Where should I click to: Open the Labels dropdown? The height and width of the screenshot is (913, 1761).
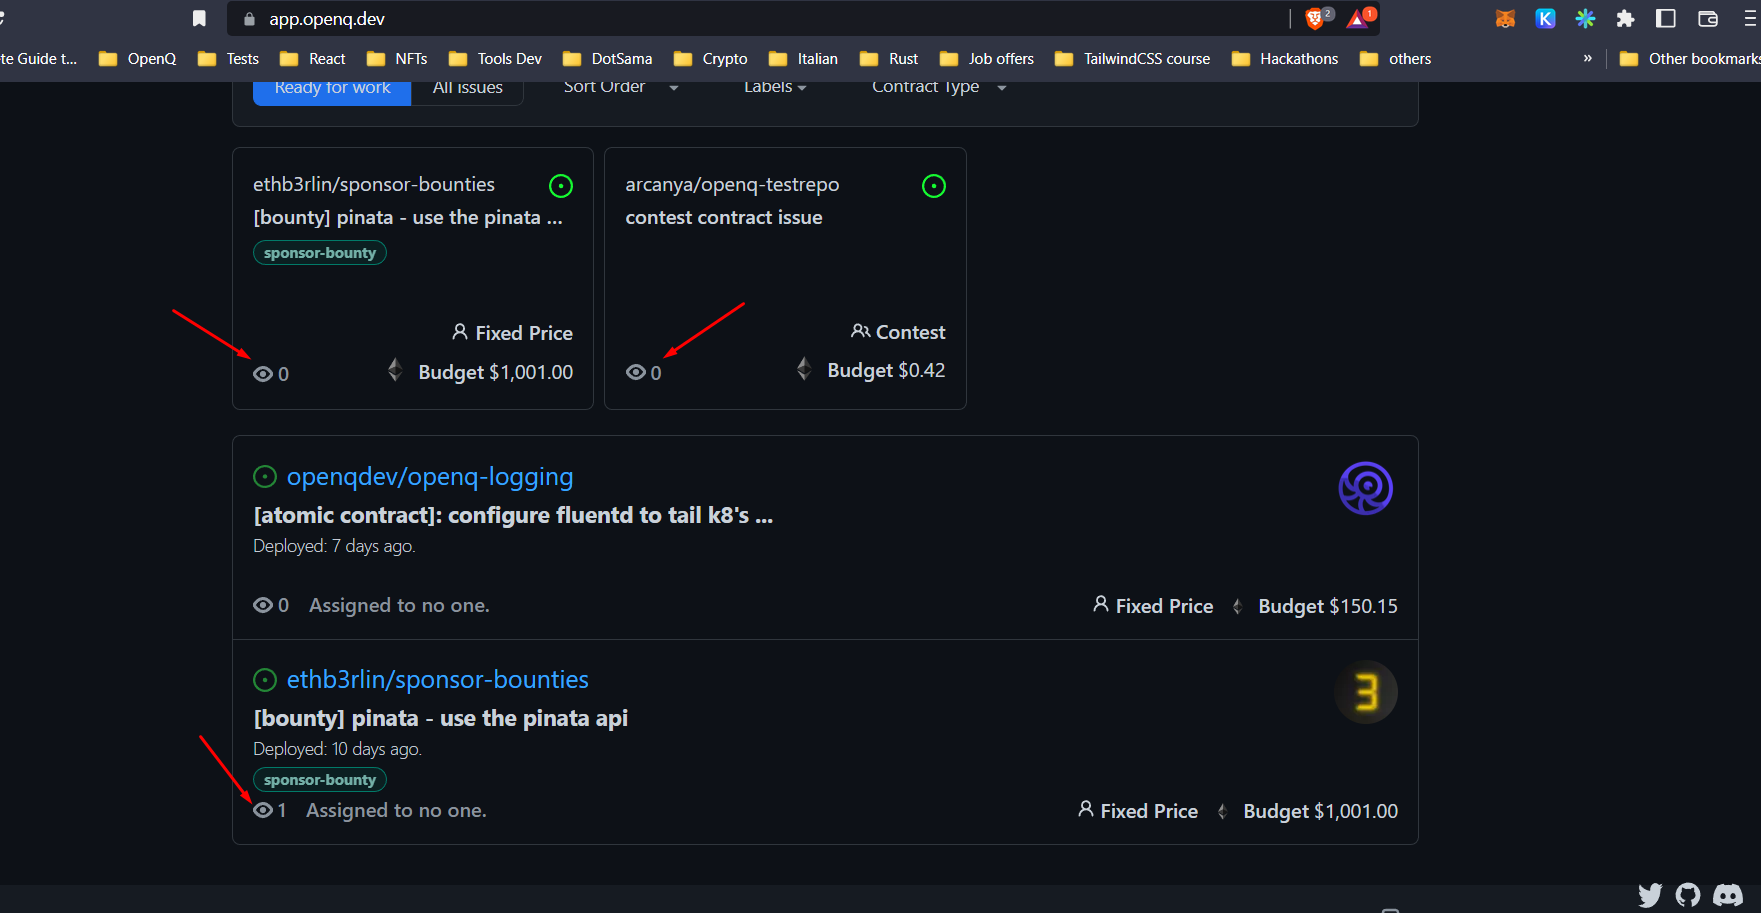click(775, 87)
